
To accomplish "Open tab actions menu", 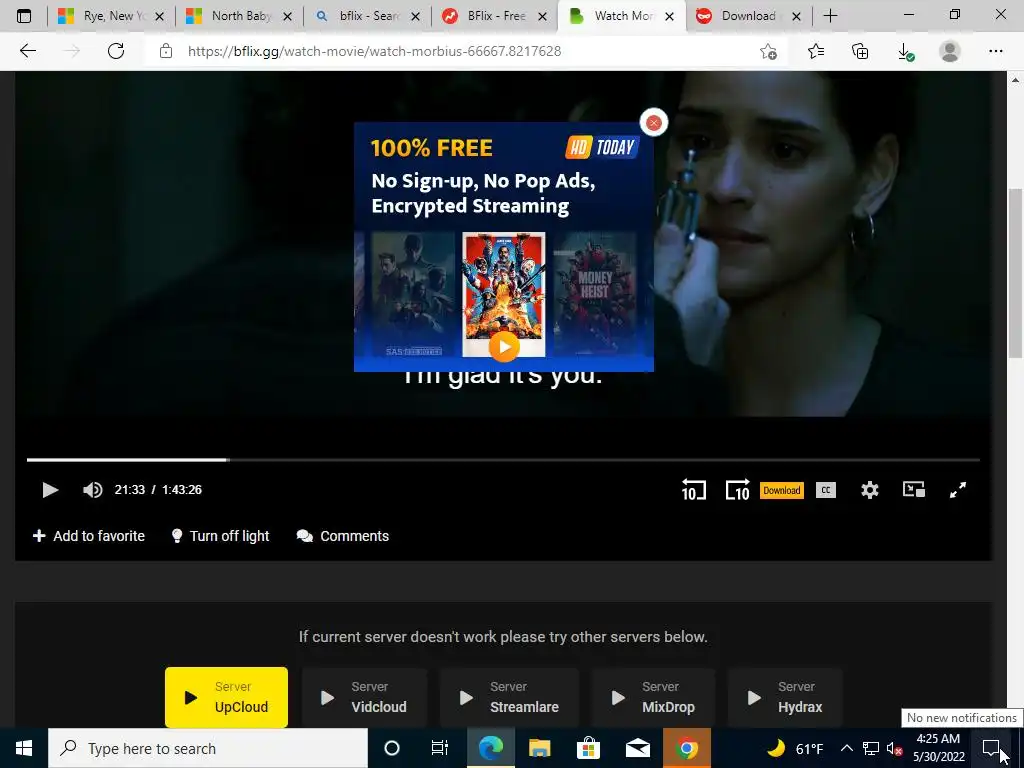I will click(24, 16).
